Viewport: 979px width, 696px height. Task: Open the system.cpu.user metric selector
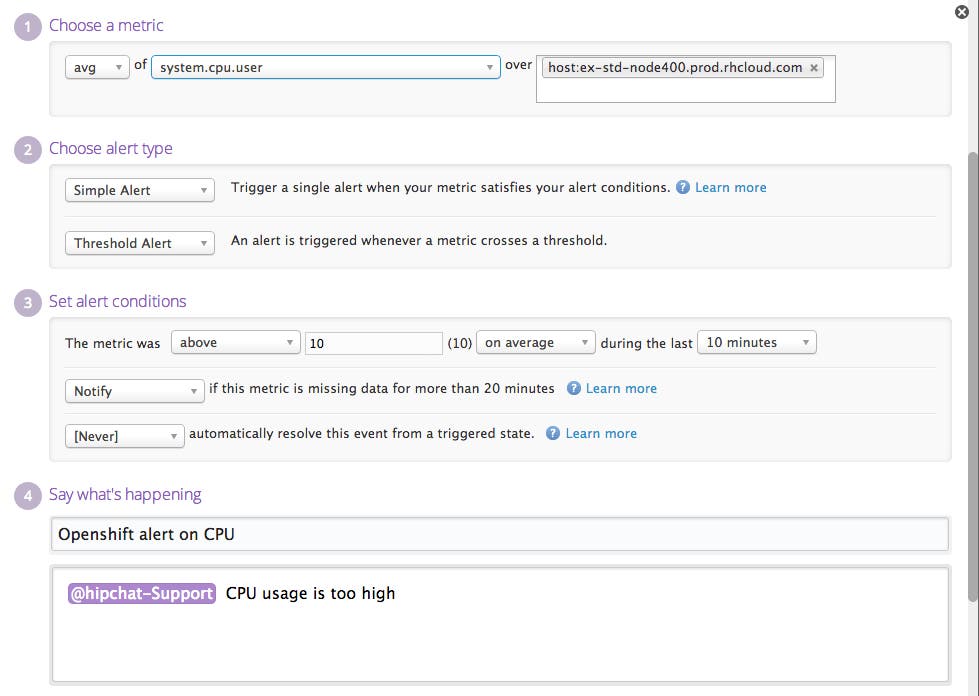tap(325, 66)
